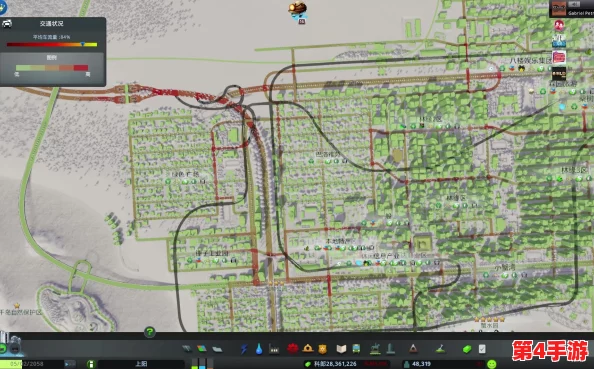Click the Chirper bird at top

click(x=298, y=11)
